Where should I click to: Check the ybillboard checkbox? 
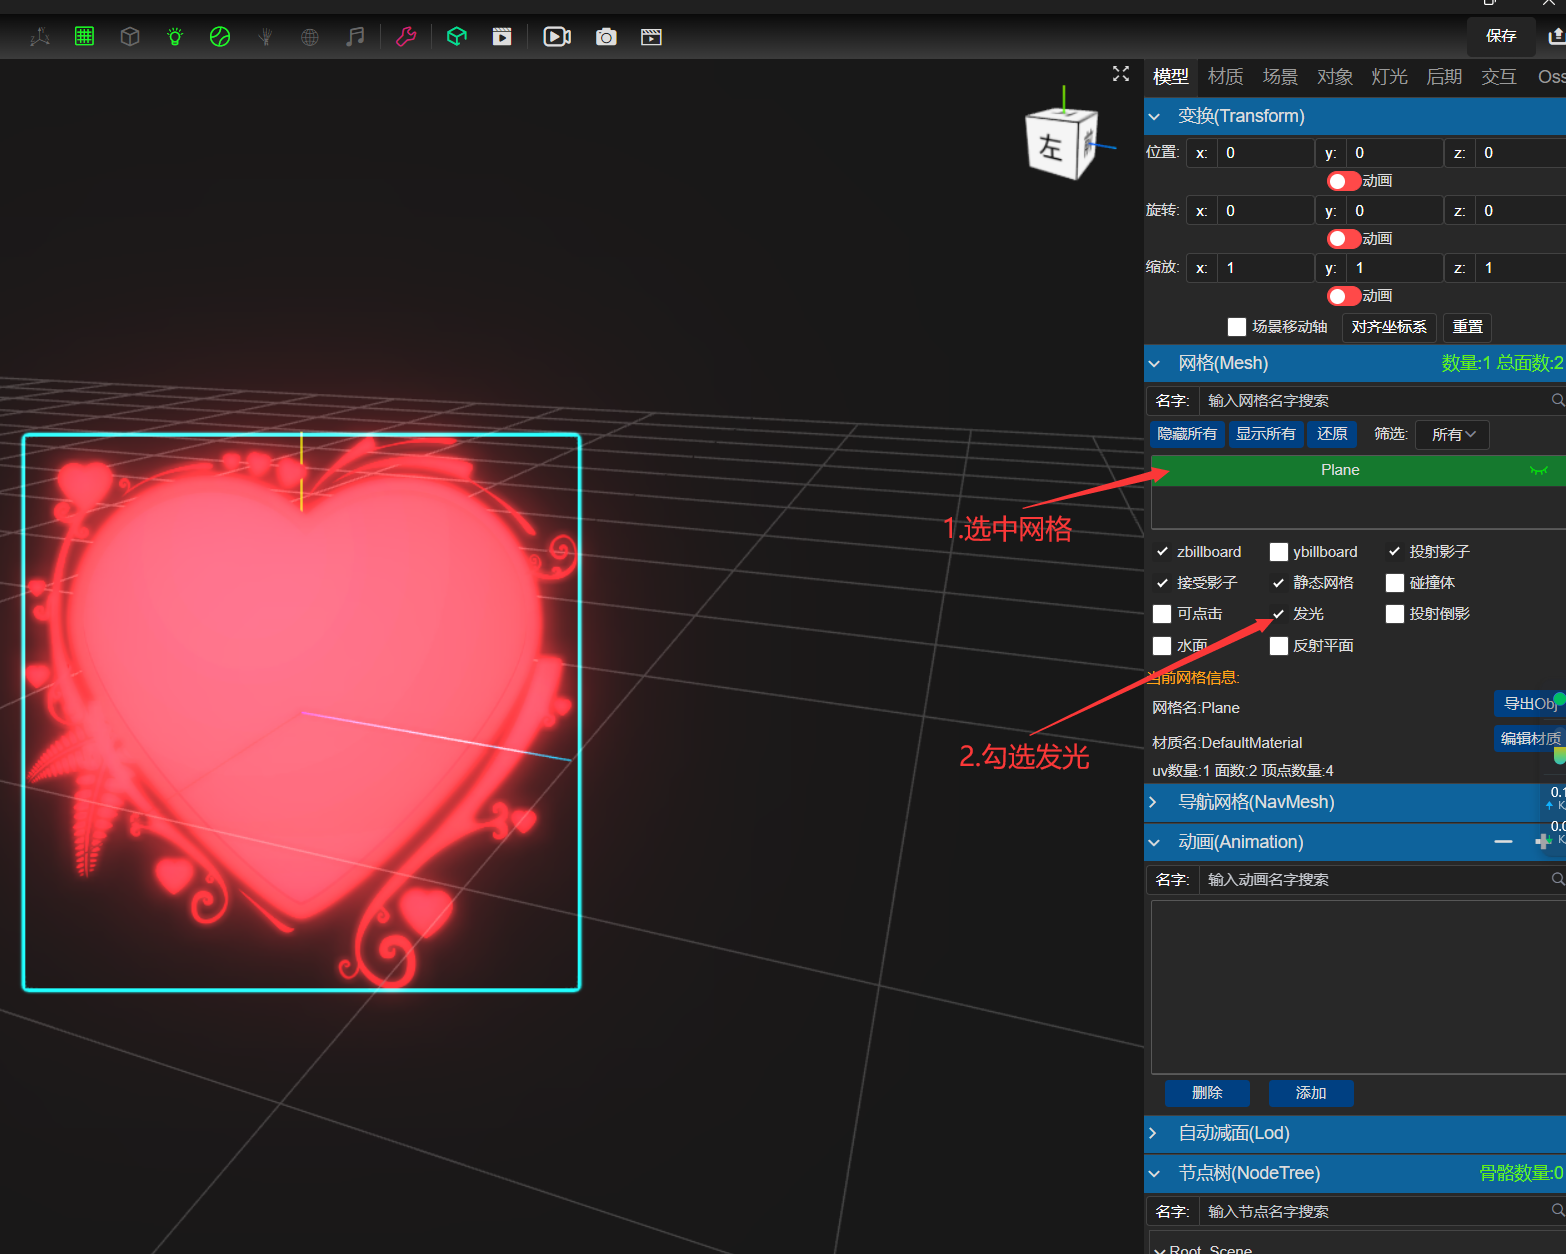tap(1278, 552)
